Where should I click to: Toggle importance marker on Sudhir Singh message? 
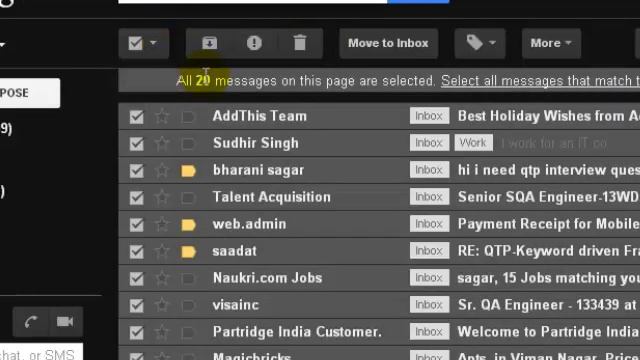188,144
